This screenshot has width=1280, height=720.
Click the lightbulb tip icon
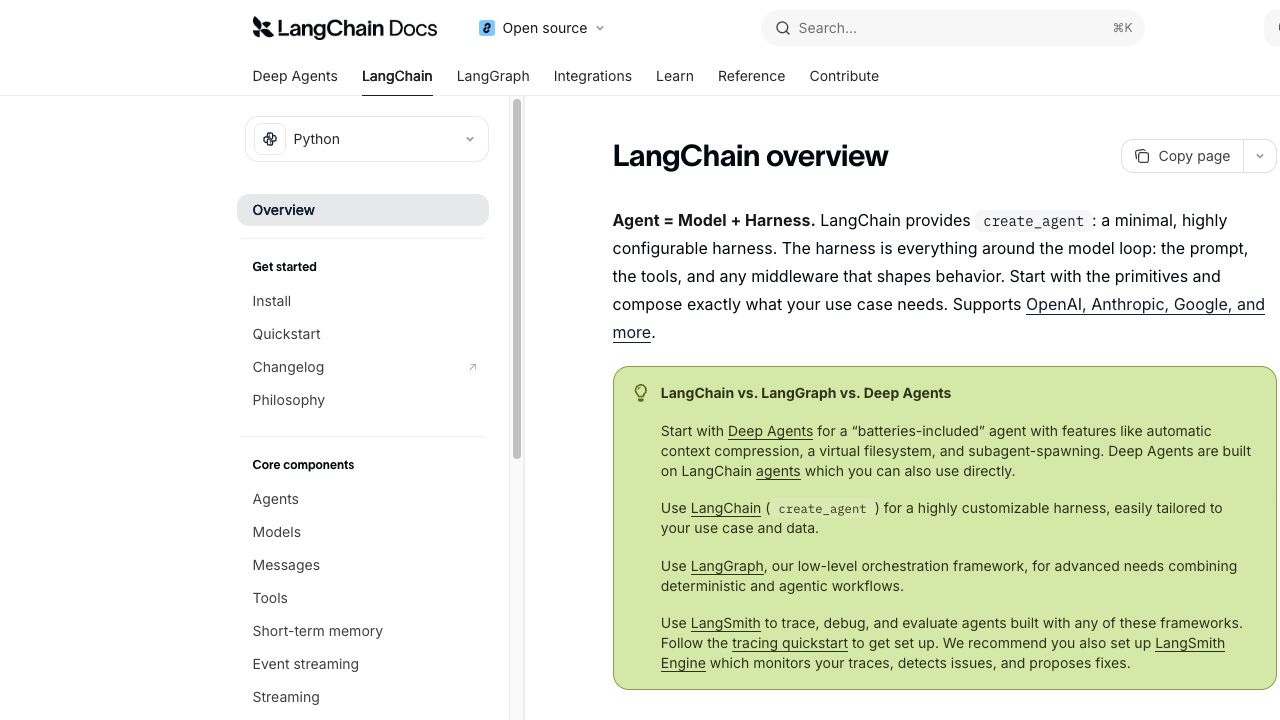[641, 393]
